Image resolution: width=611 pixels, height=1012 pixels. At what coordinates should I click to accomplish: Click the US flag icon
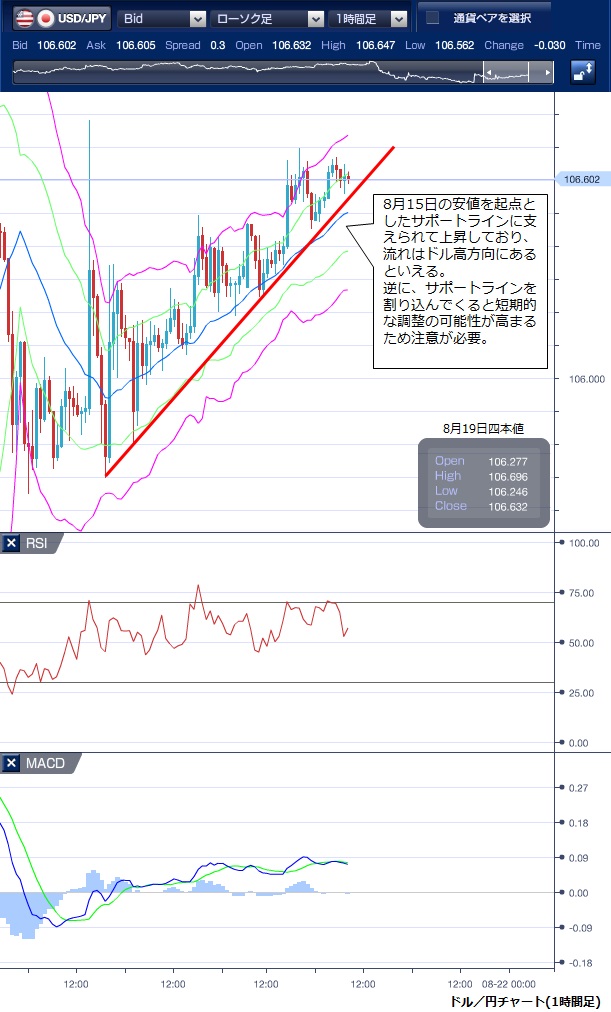22,18
